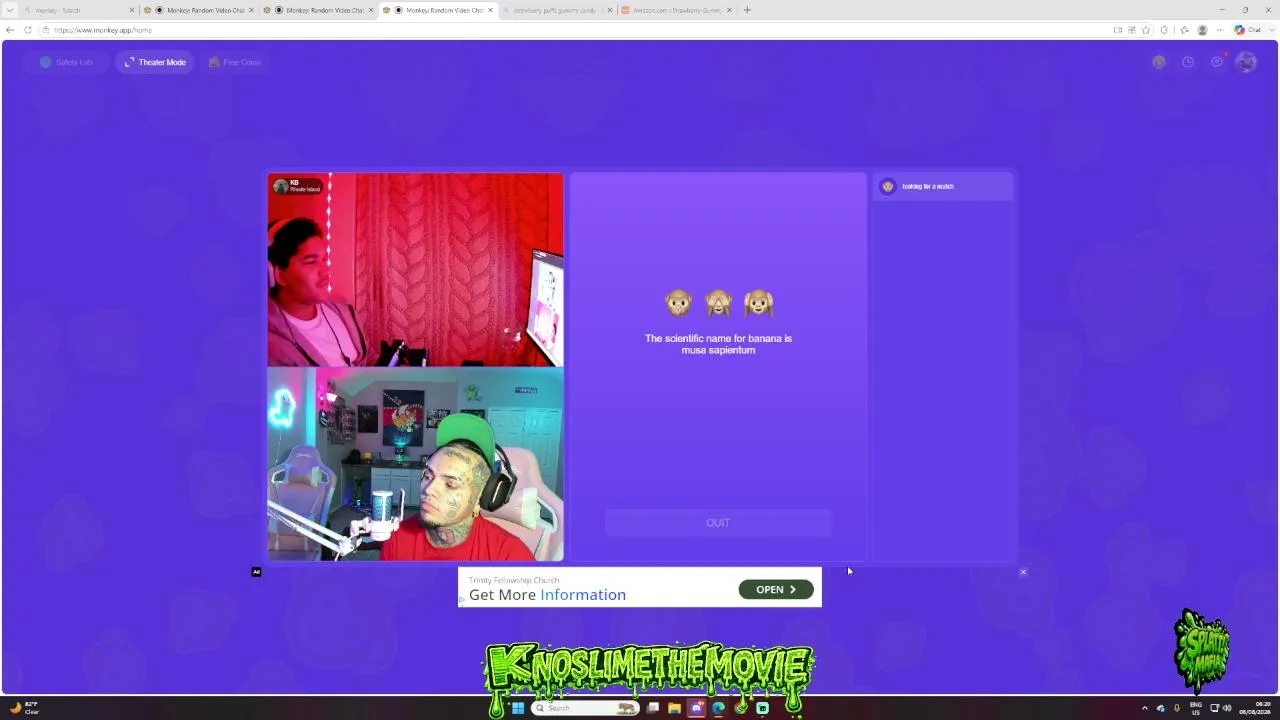The image size is (1280, 720).
Task: Switch the ENG US input language
Action: 1196,708
